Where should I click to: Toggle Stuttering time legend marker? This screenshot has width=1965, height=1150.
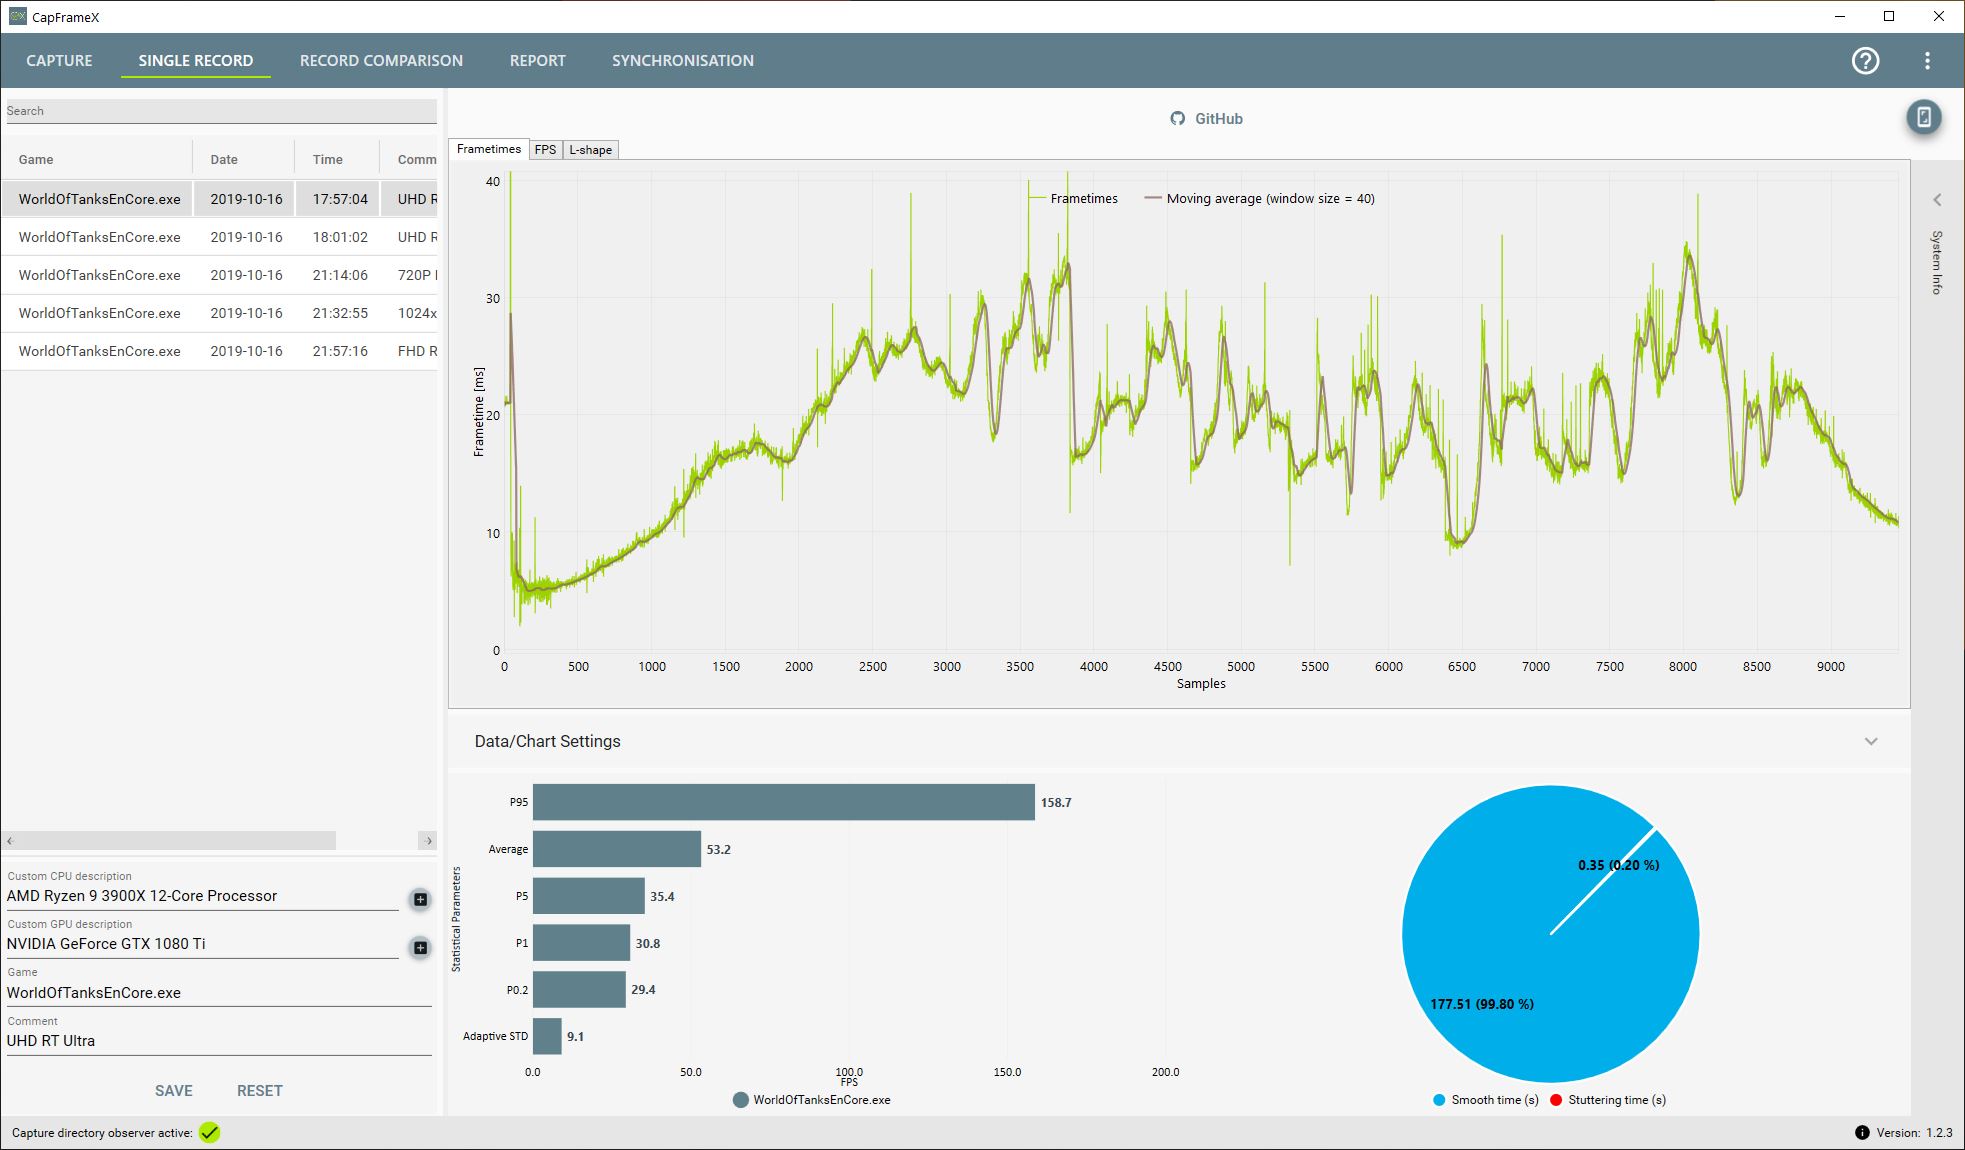pos(1556,1100)
